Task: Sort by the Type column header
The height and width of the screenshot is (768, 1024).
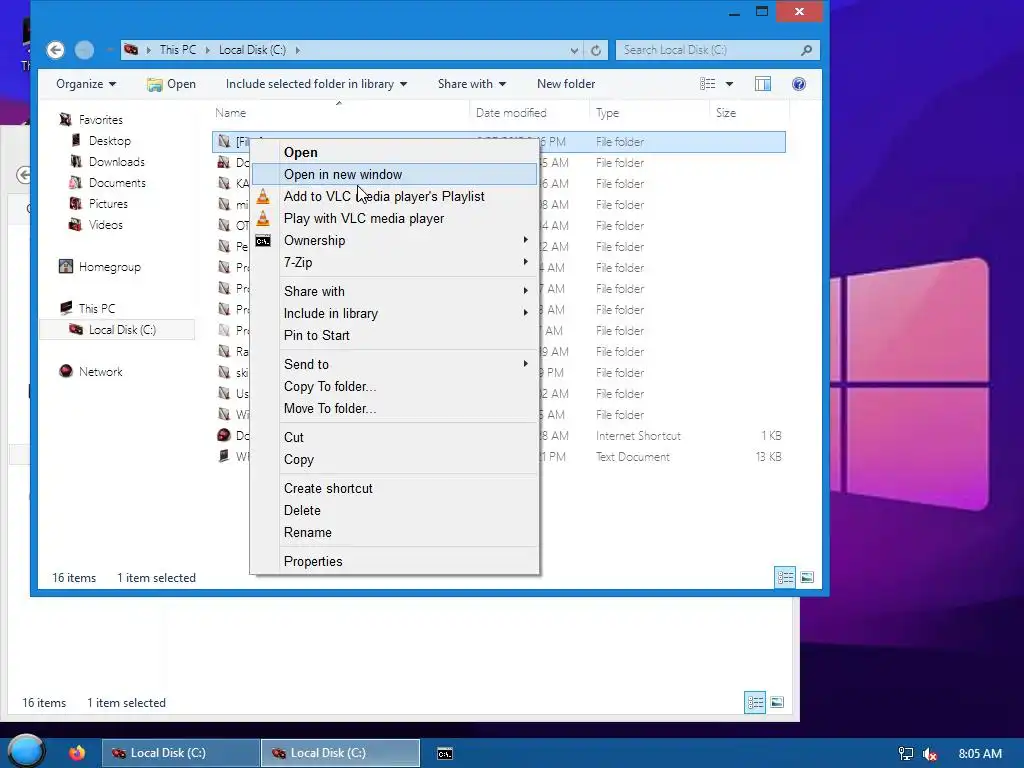Action: click(607, 112)
